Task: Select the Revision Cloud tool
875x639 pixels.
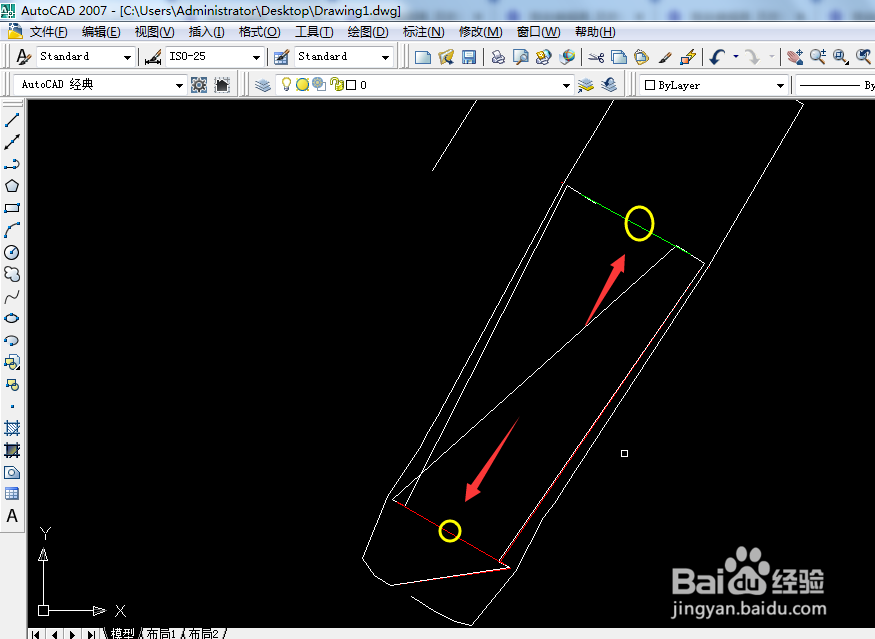Action: click(12, 274)
